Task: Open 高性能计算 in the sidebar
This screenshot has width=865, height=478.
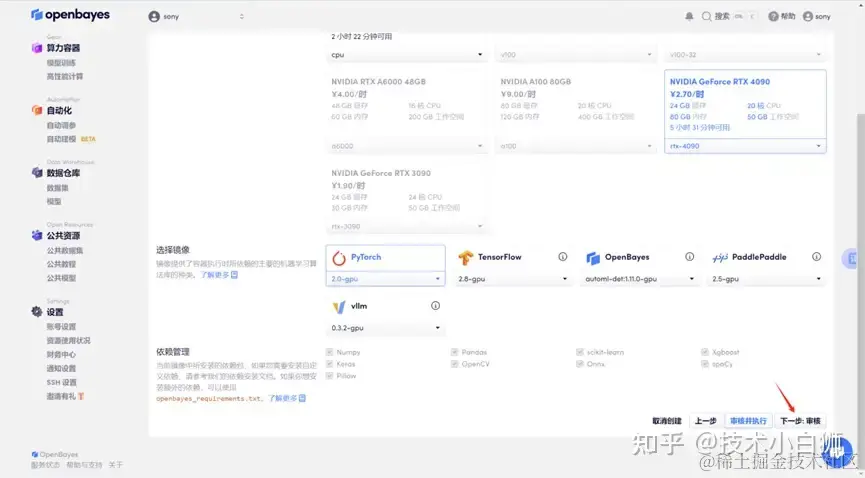Action: tap(65, 77)
